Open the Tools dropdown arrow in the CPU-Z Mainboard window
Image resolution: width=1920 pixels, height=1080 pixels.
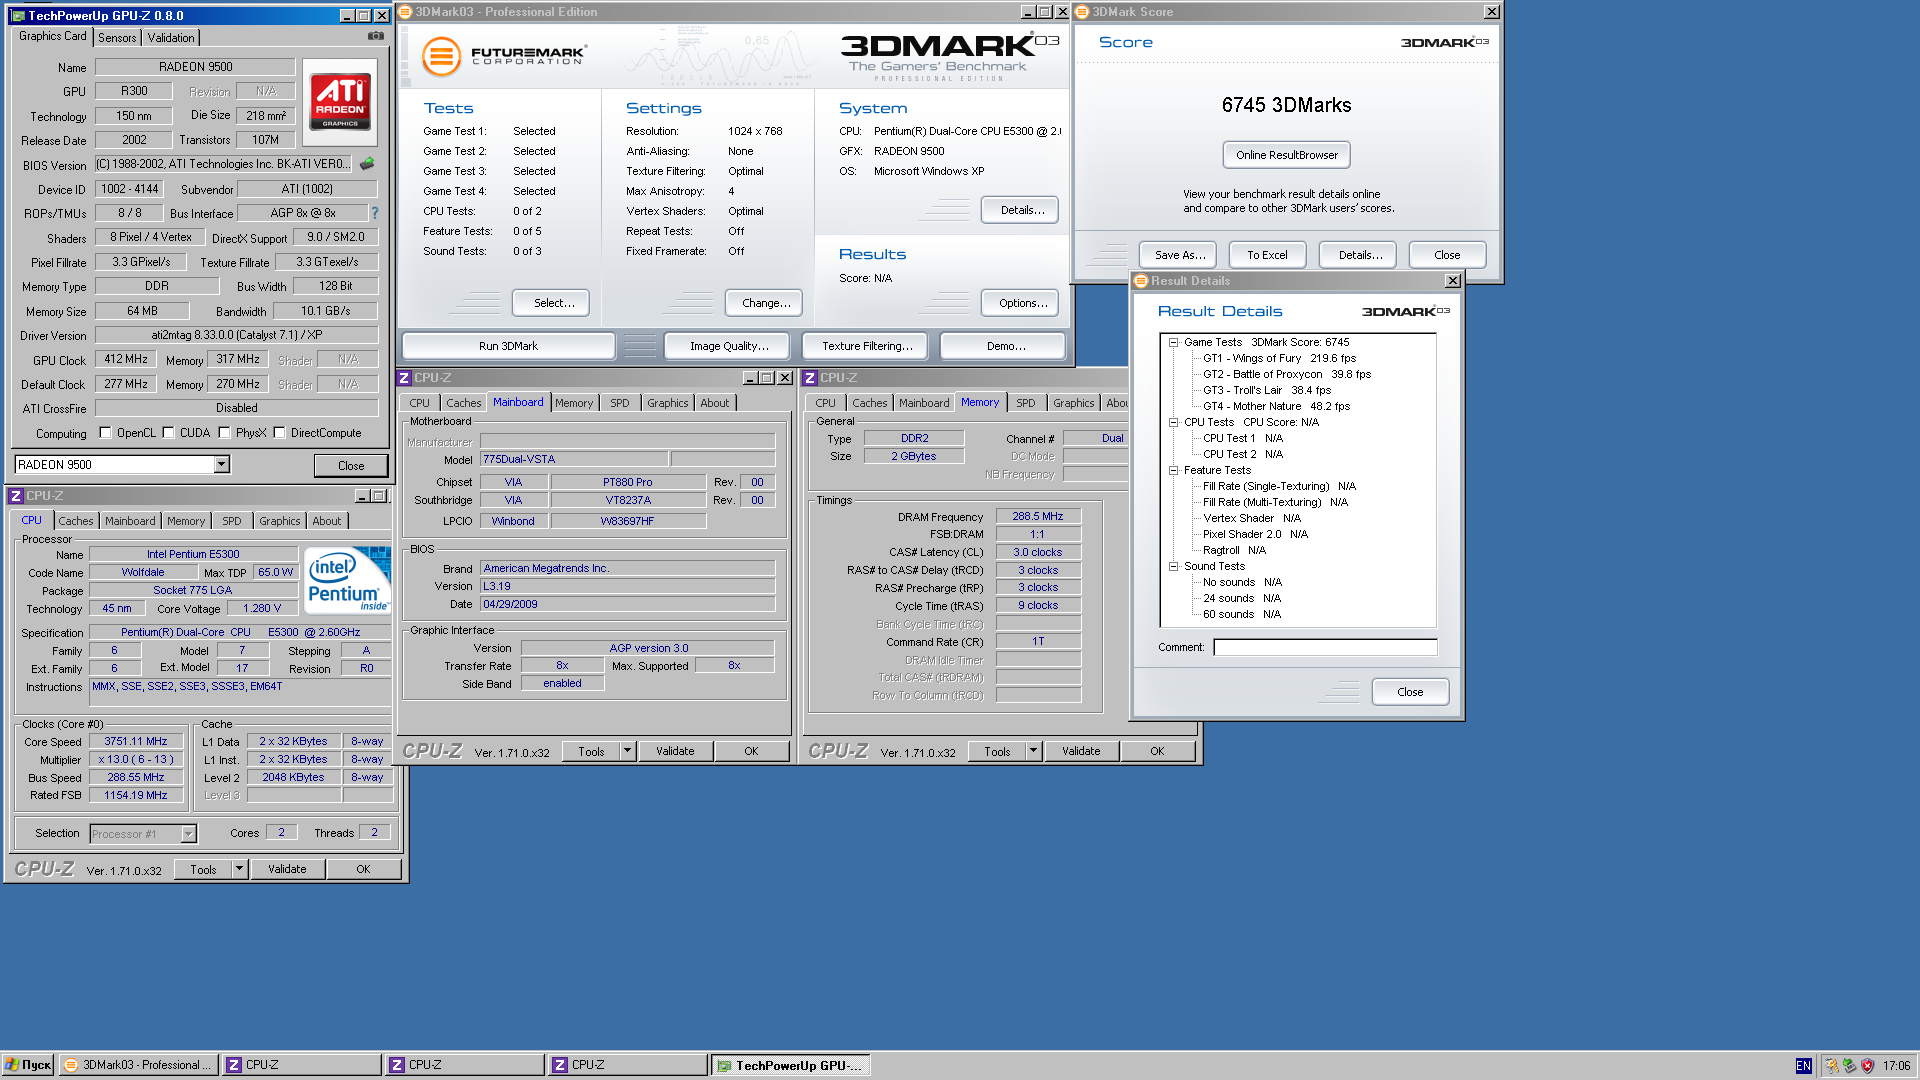(627, 751)
